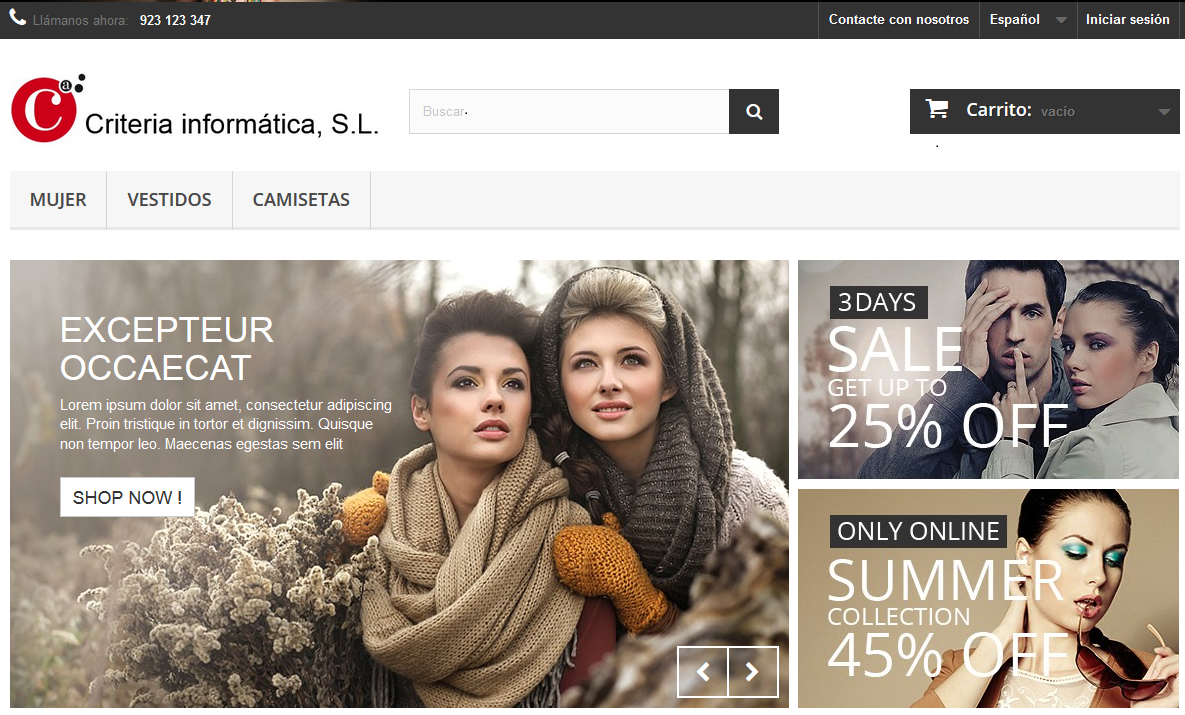The height and width of the screenshot is (715, 1185).
Task: Click the phone icon in top bar
Action: pyautogui.click(x=17, y=18)
